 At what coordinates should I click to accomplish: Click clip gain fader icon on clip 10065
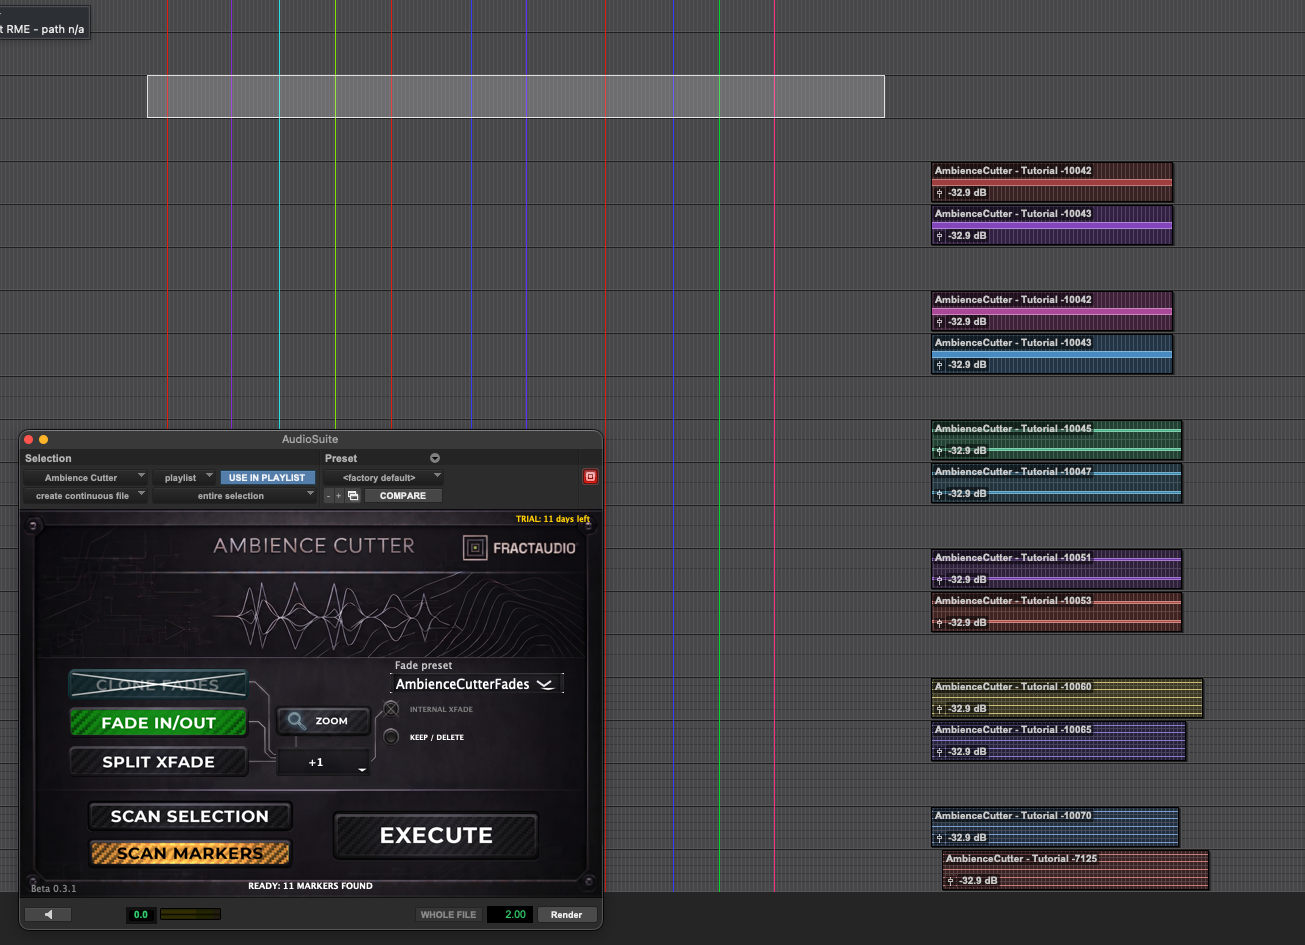point(939,752)
